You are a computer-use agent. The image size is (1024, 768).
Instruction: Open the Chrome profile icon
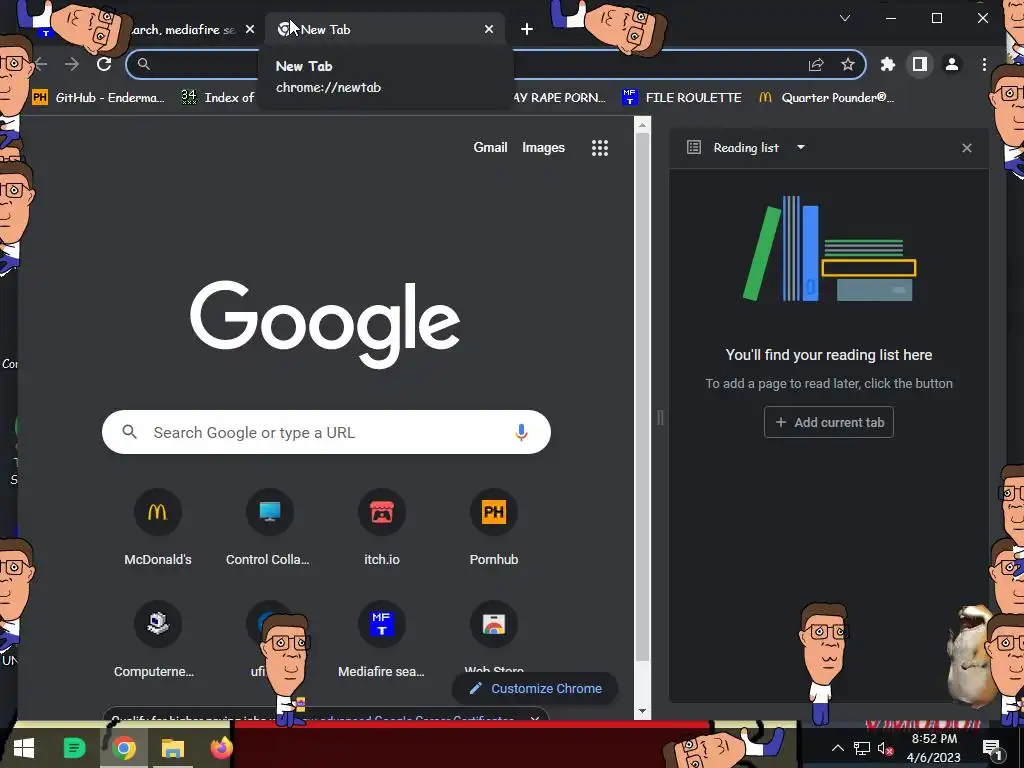(x=952, y=64)
